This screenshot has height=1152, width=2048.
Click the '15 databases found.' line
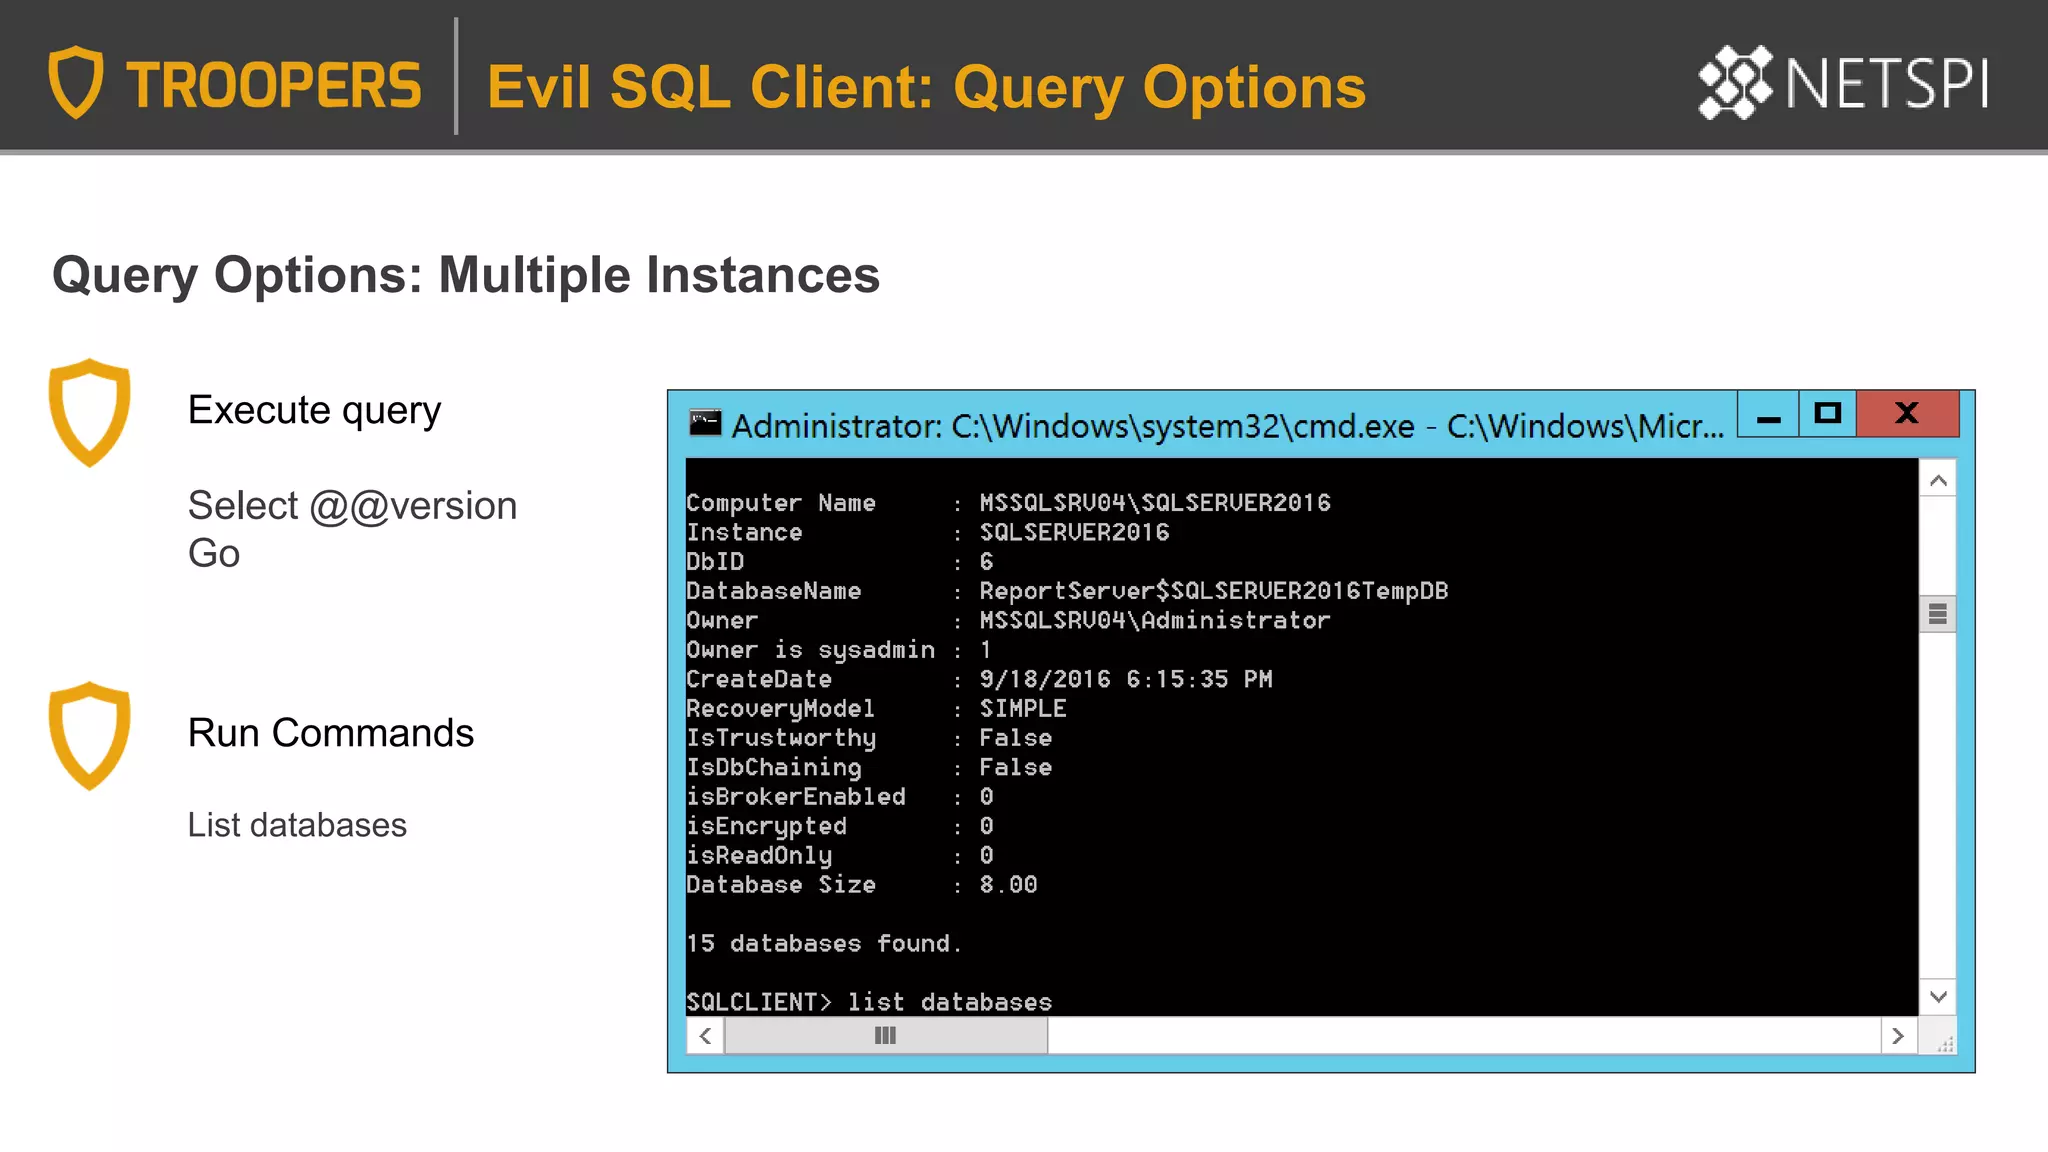(x=824, y=943)
